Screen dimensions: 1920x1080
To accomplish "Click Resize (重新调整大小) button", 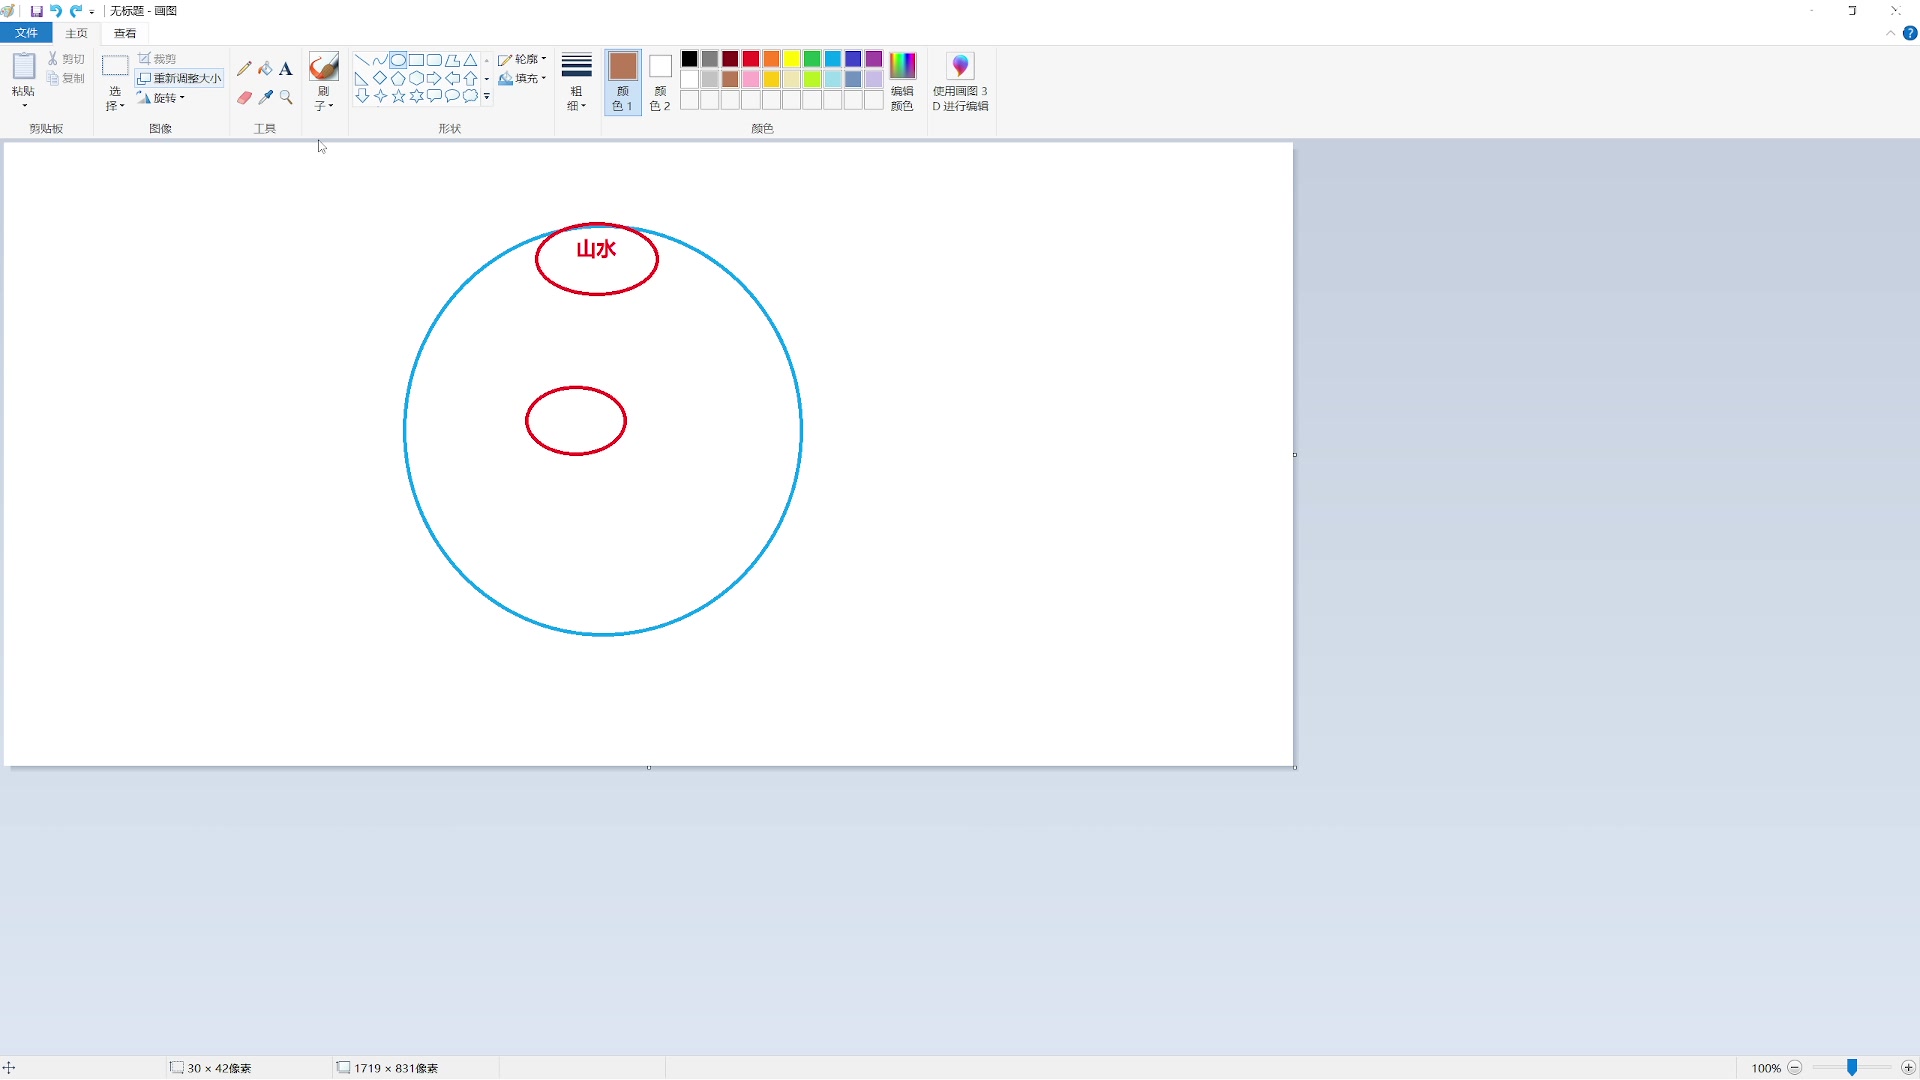I will click(x=180, y=78).
